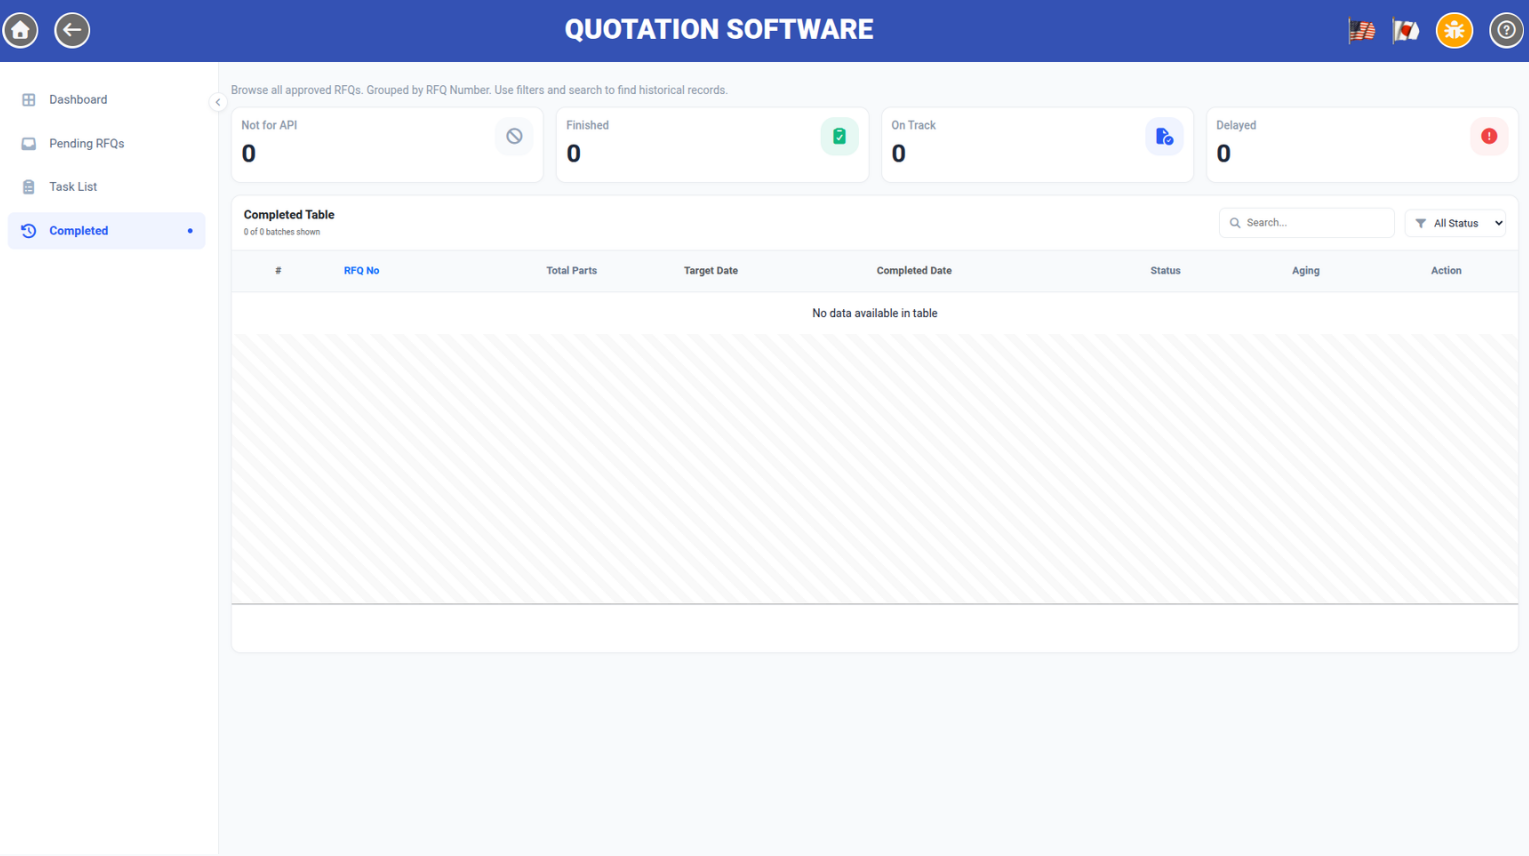Select Completed sidebar item
This screenshot has width=1529, height=856.
pyautogui.click(x=106, y=231)
